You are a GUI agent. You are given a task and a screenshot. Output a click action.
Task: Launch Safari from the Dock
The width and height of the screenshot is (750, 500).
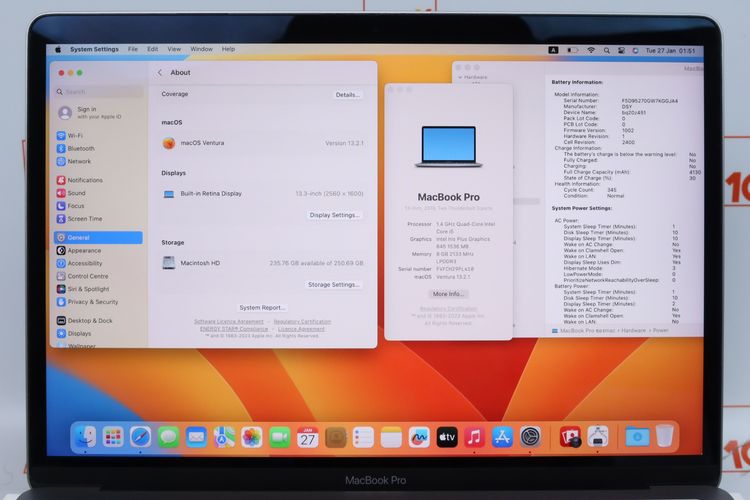coord(141,436)
